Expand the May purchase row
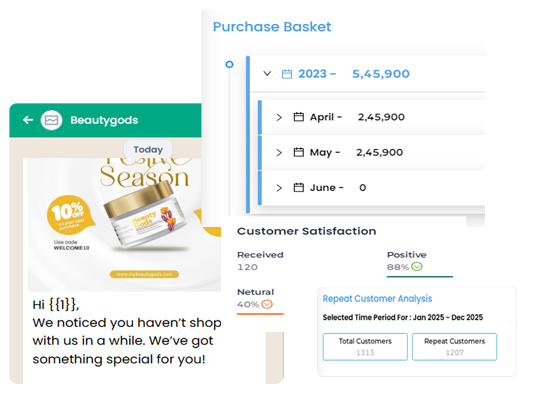 (x=279, y=153)
